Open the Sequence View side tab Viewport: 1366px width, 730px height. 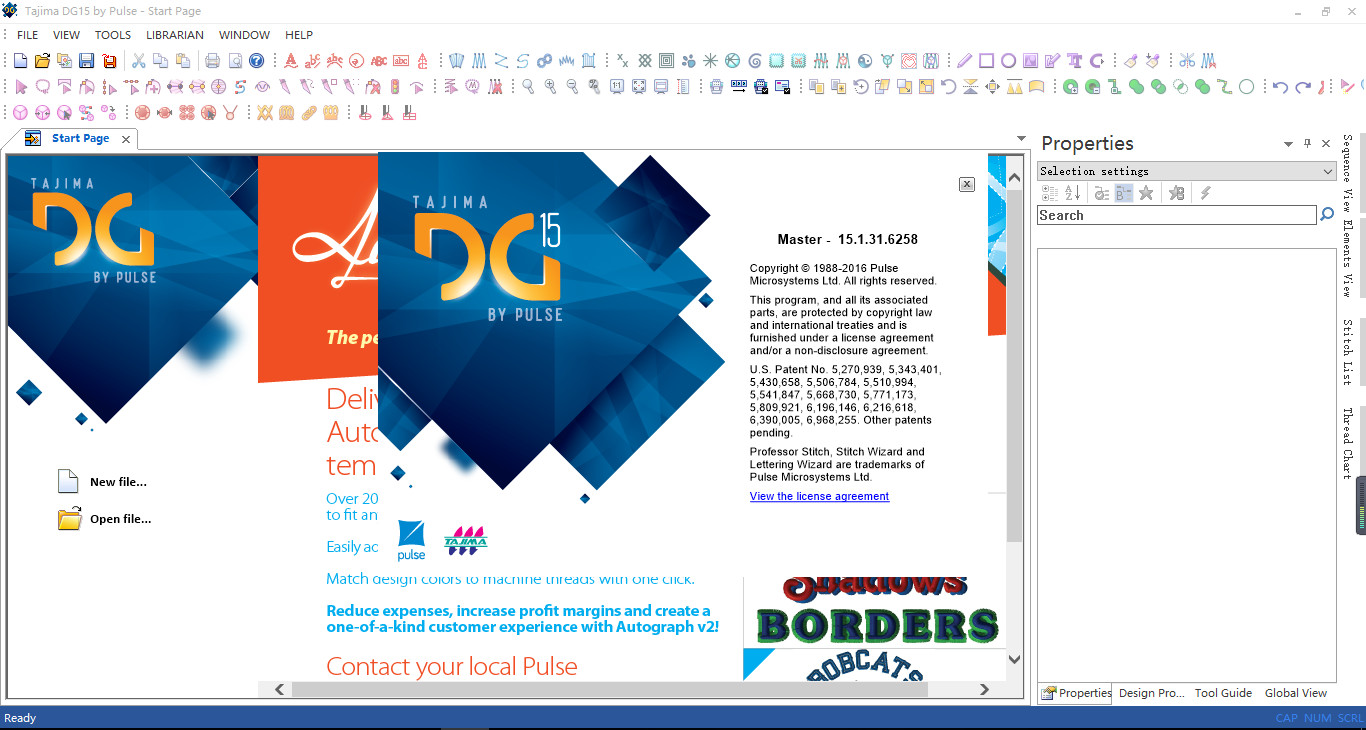pos(1347,174)
